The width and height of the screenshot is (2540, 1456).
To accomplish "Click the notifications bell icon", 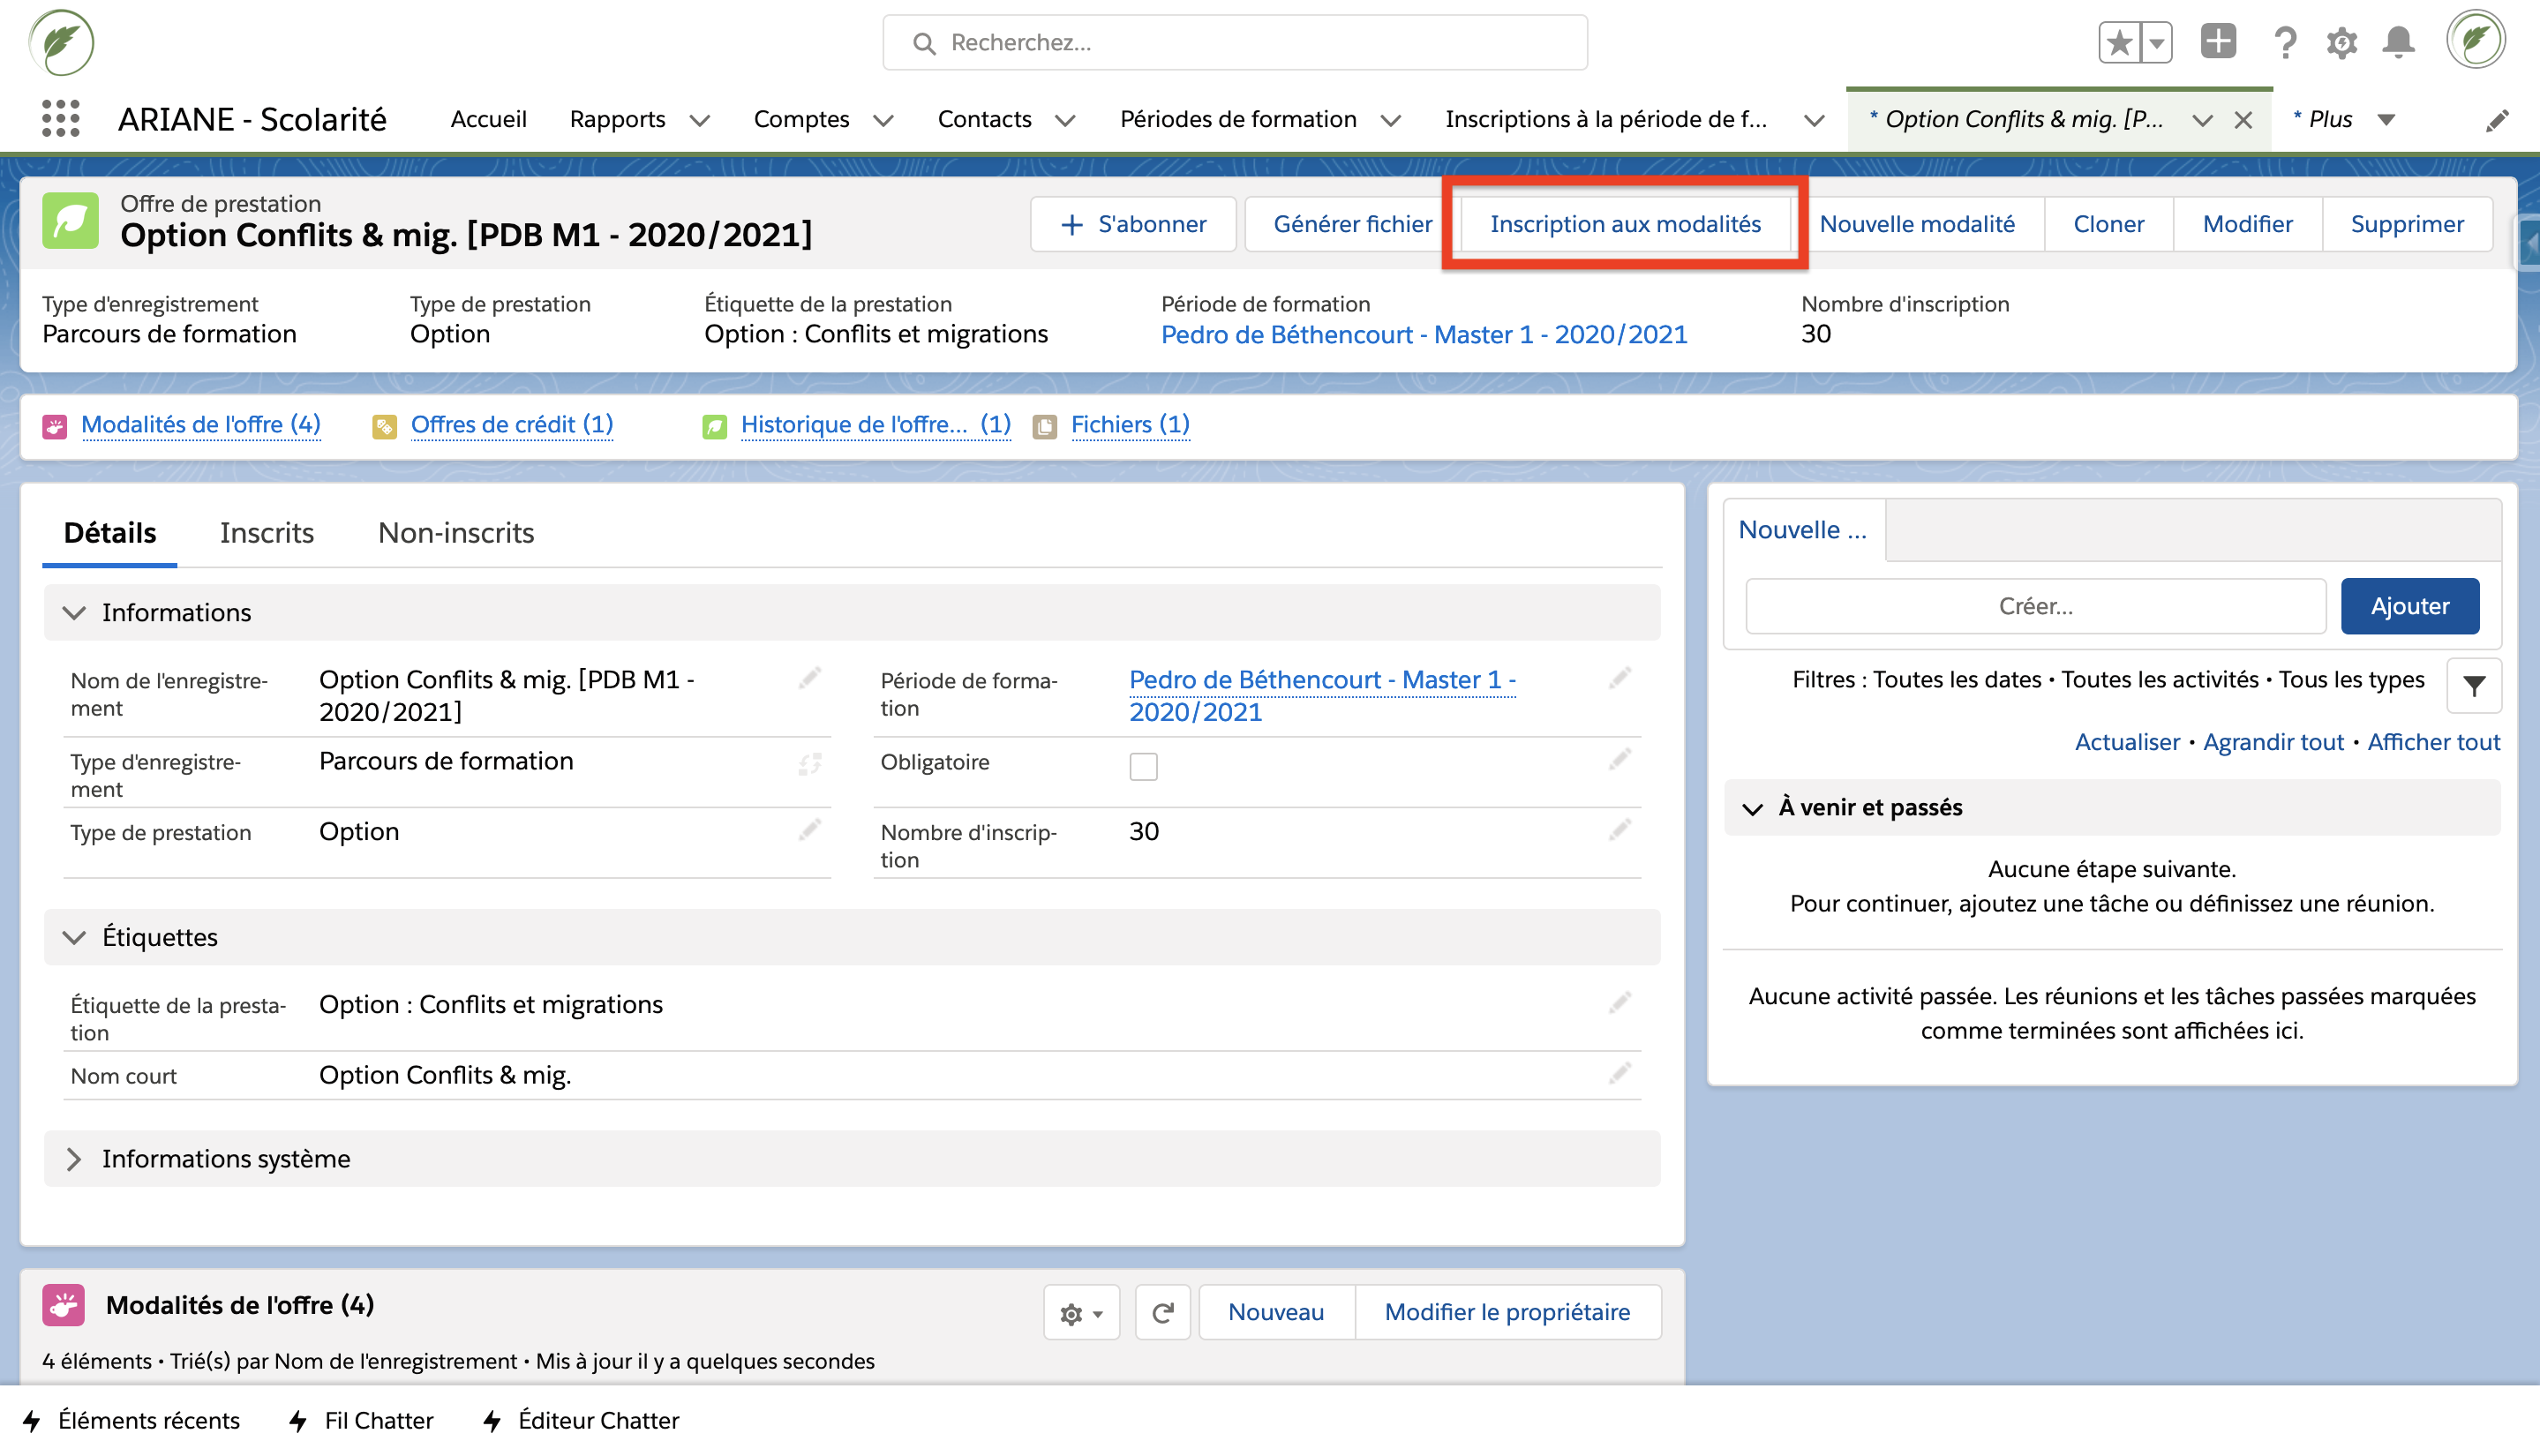I will [2398, 42].
